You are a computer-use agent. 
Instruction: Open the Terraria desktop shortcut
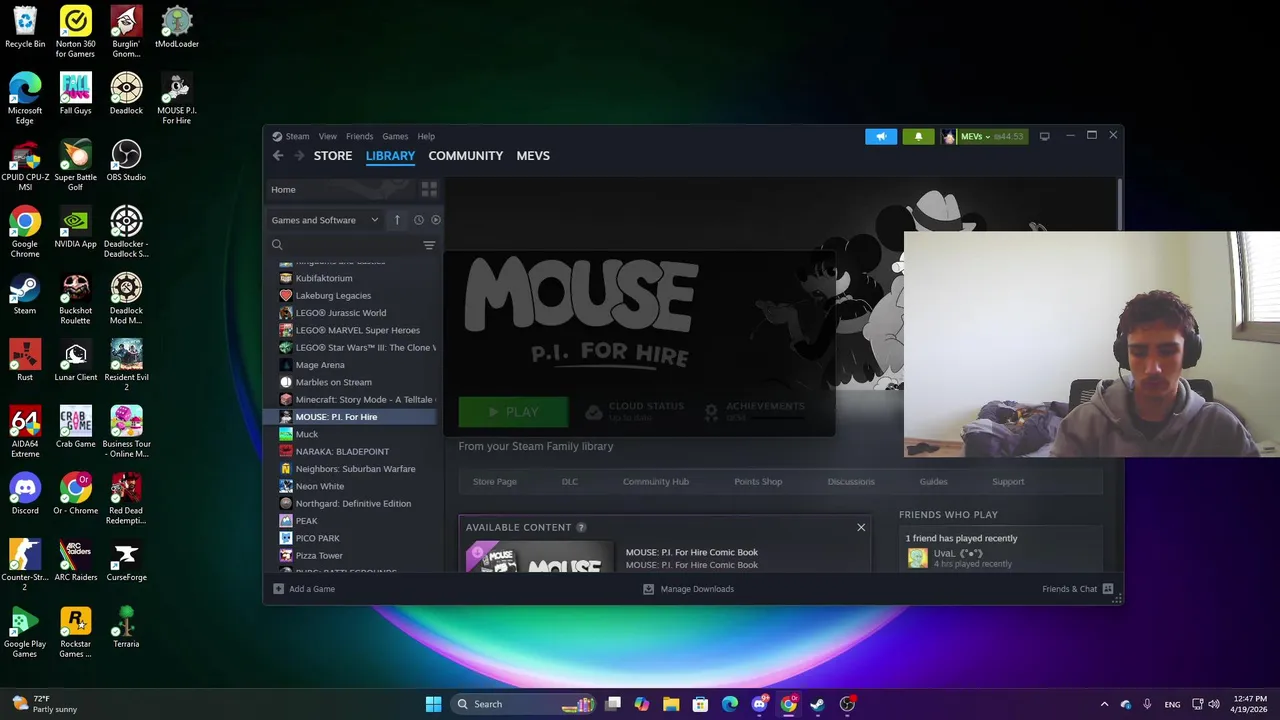tap(126, 627)
